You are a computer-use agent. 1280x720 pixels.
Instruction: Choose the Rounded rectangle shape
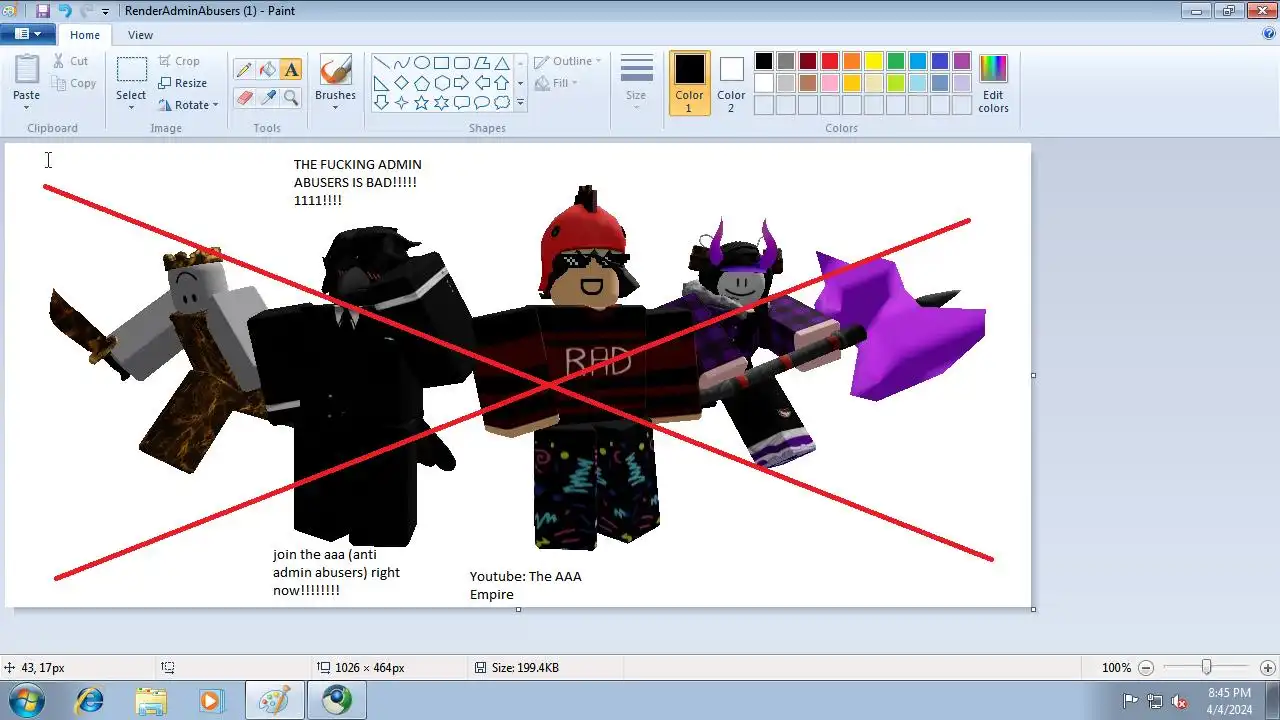461,62
